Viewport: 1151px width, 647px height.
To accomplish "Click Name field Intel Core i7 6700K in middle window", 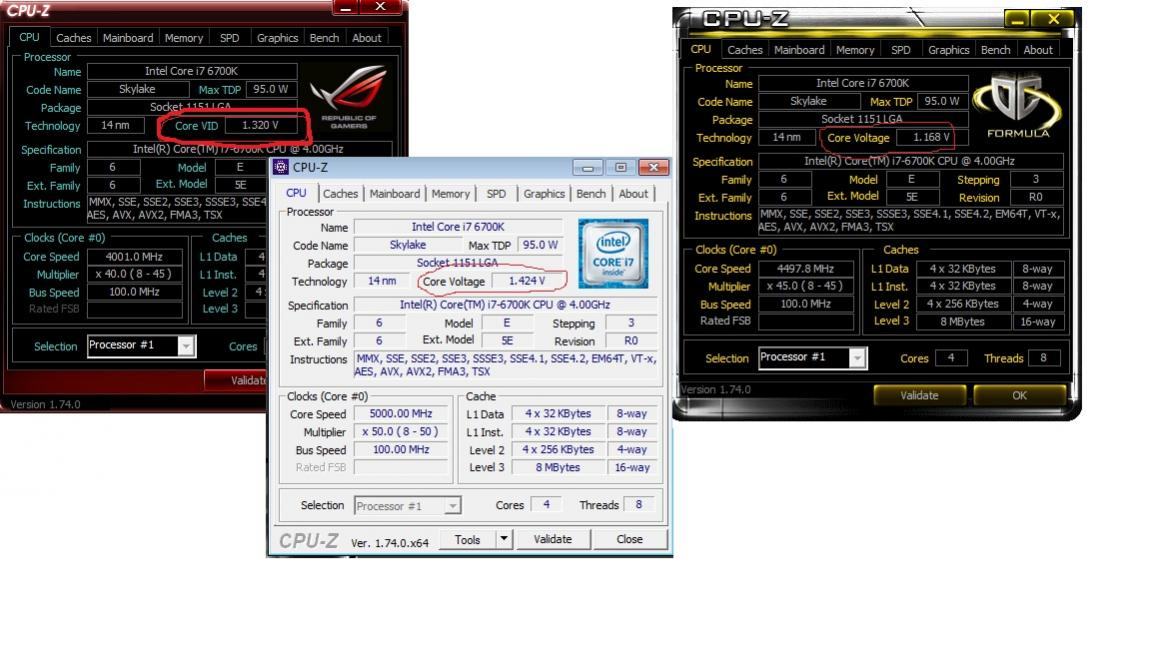I will [x=458, y=227].
